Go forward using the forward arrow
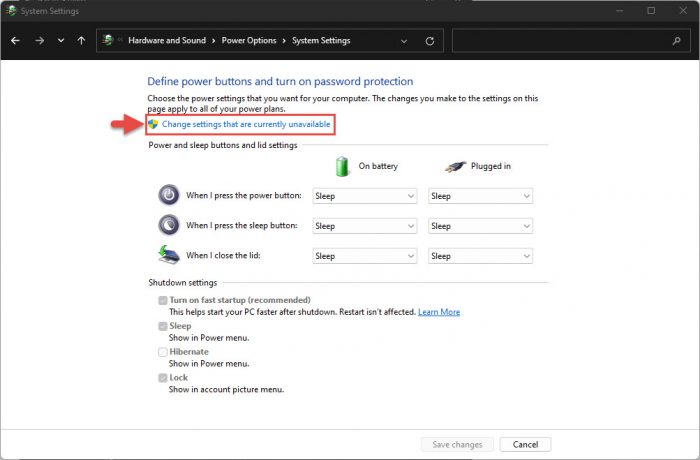Image resolution: width=700 pixels, height=460 pixels. (x=39, y=41)
